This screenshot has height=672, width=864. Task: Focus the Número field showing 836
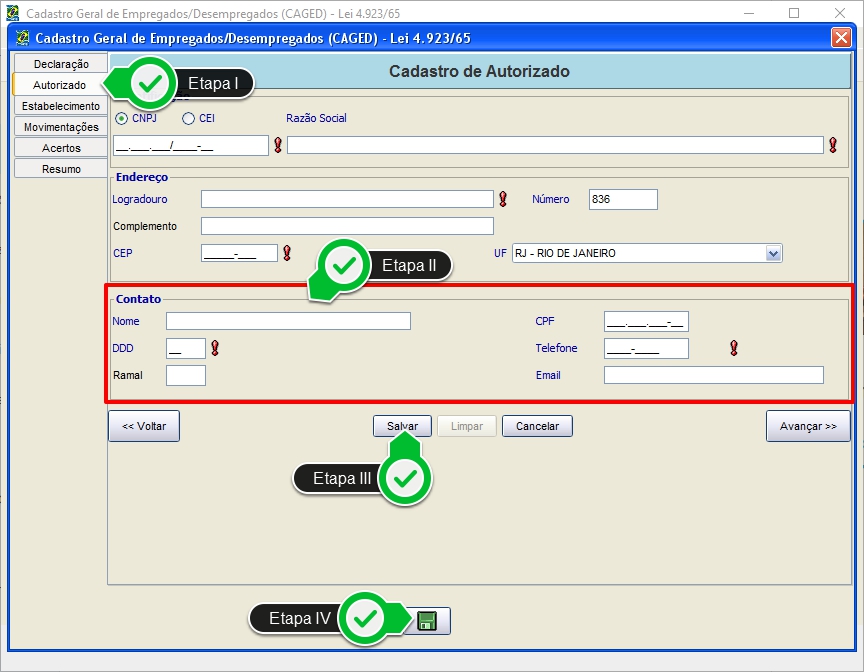[623, 199]
